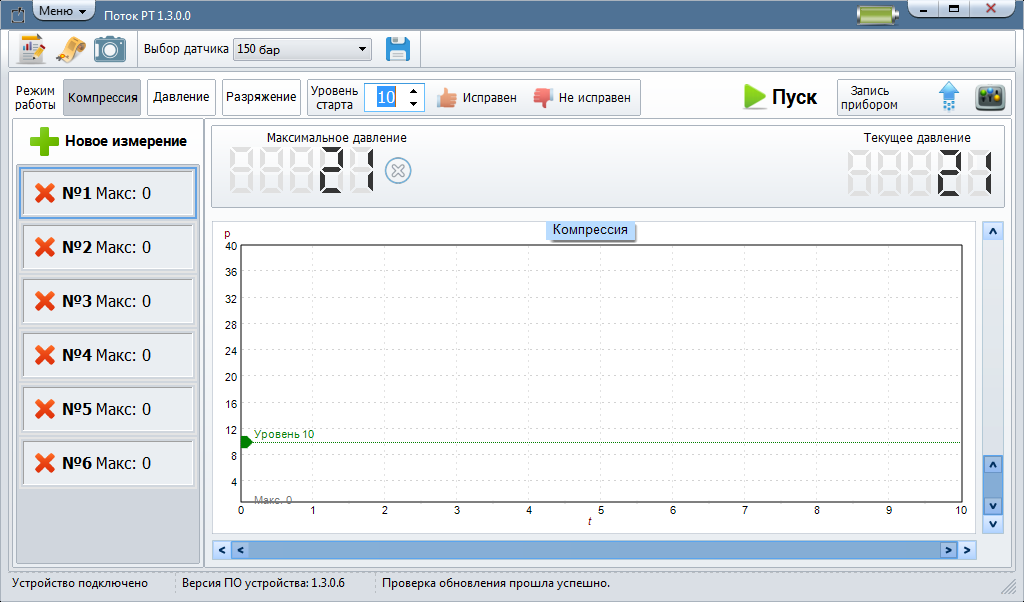1024x602 pixels.
Task: Open the sensor selection dropdown 150 бар
Action: (x=301, y=49)
